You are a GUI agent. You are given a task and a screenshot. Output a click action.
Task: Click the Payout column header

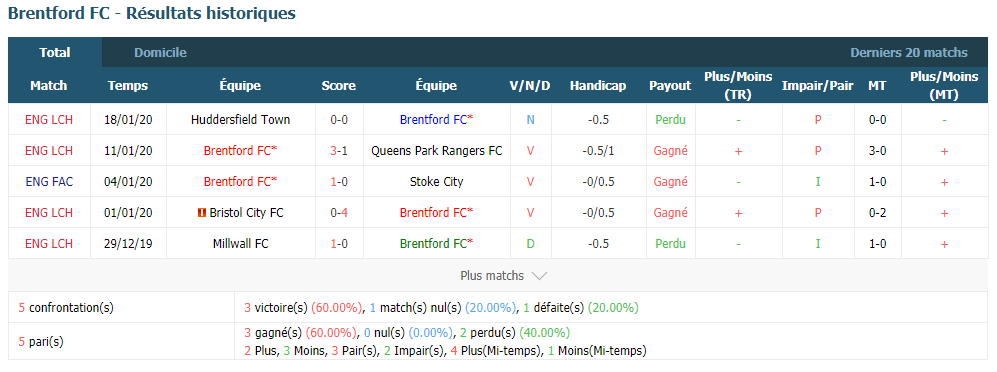tap(670, 86)
